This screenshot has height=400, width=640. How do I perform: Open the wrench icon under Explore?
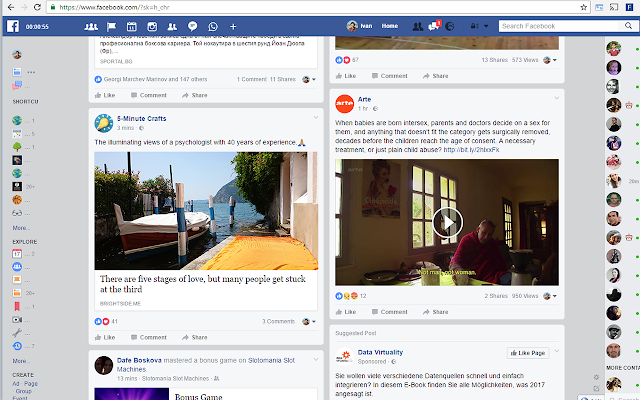click(17, 333)
